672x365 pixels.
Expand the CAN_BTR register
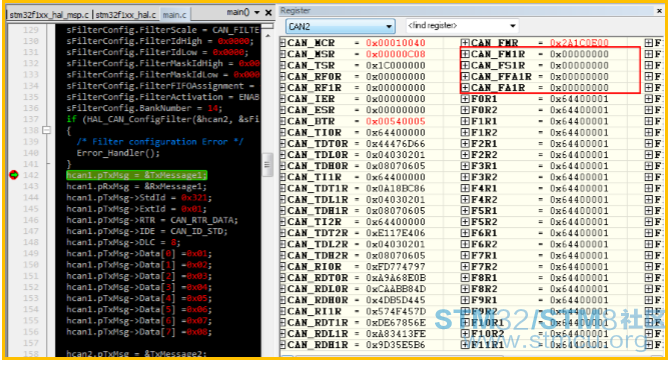283,121
